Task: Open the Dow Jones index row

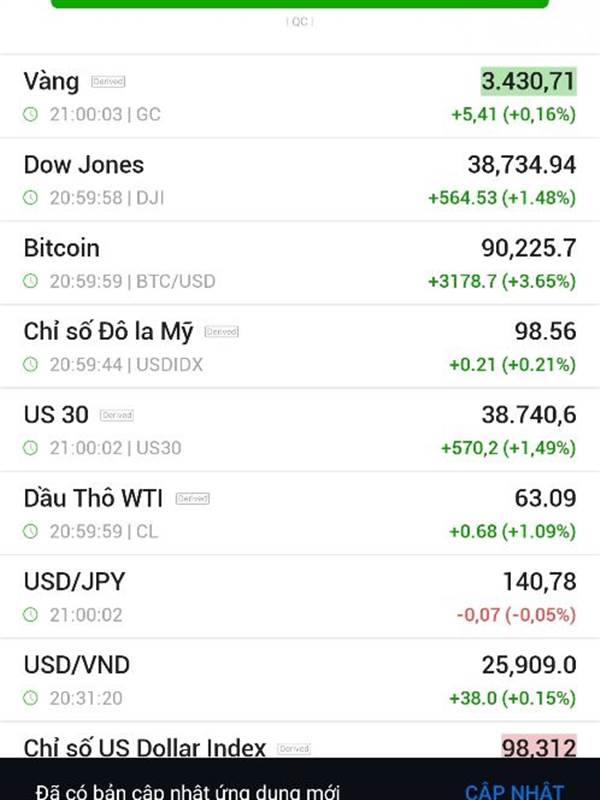Action: tap(300, 180)
